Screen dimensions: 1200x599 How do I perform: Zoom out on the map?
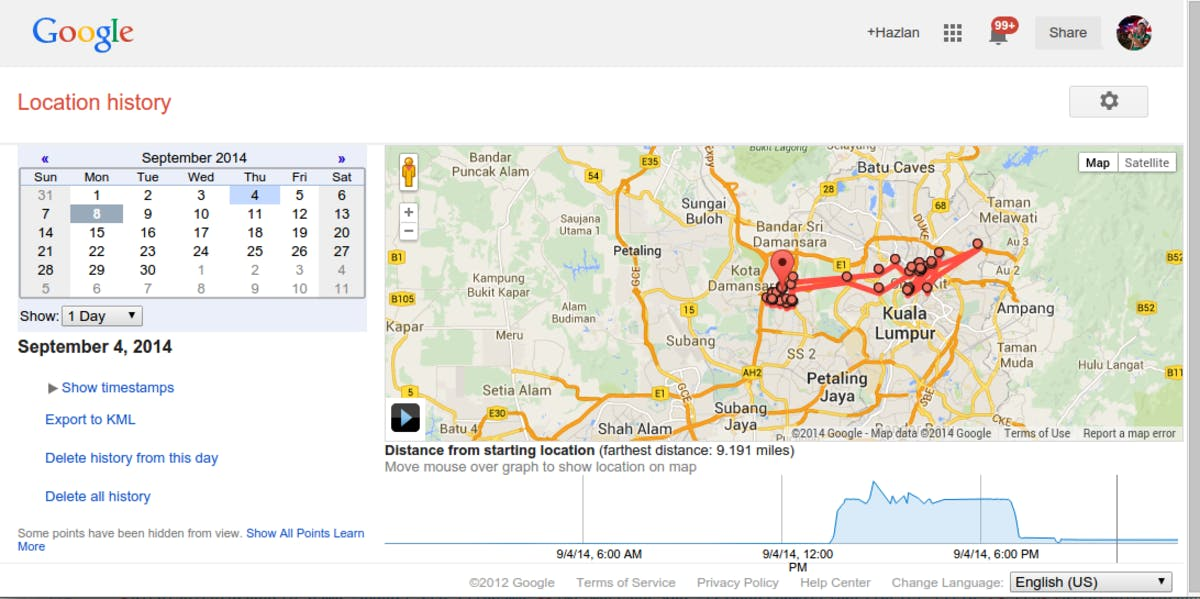(408, 231)
